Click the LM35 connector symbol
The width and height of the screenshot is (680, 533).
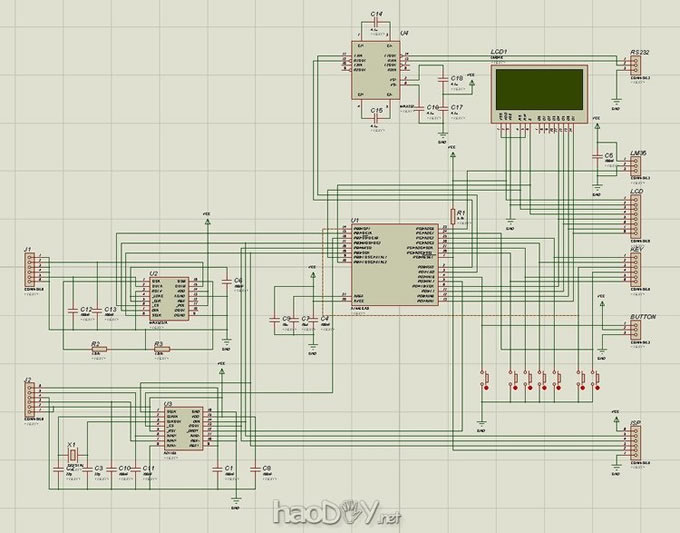pos(635,168)
